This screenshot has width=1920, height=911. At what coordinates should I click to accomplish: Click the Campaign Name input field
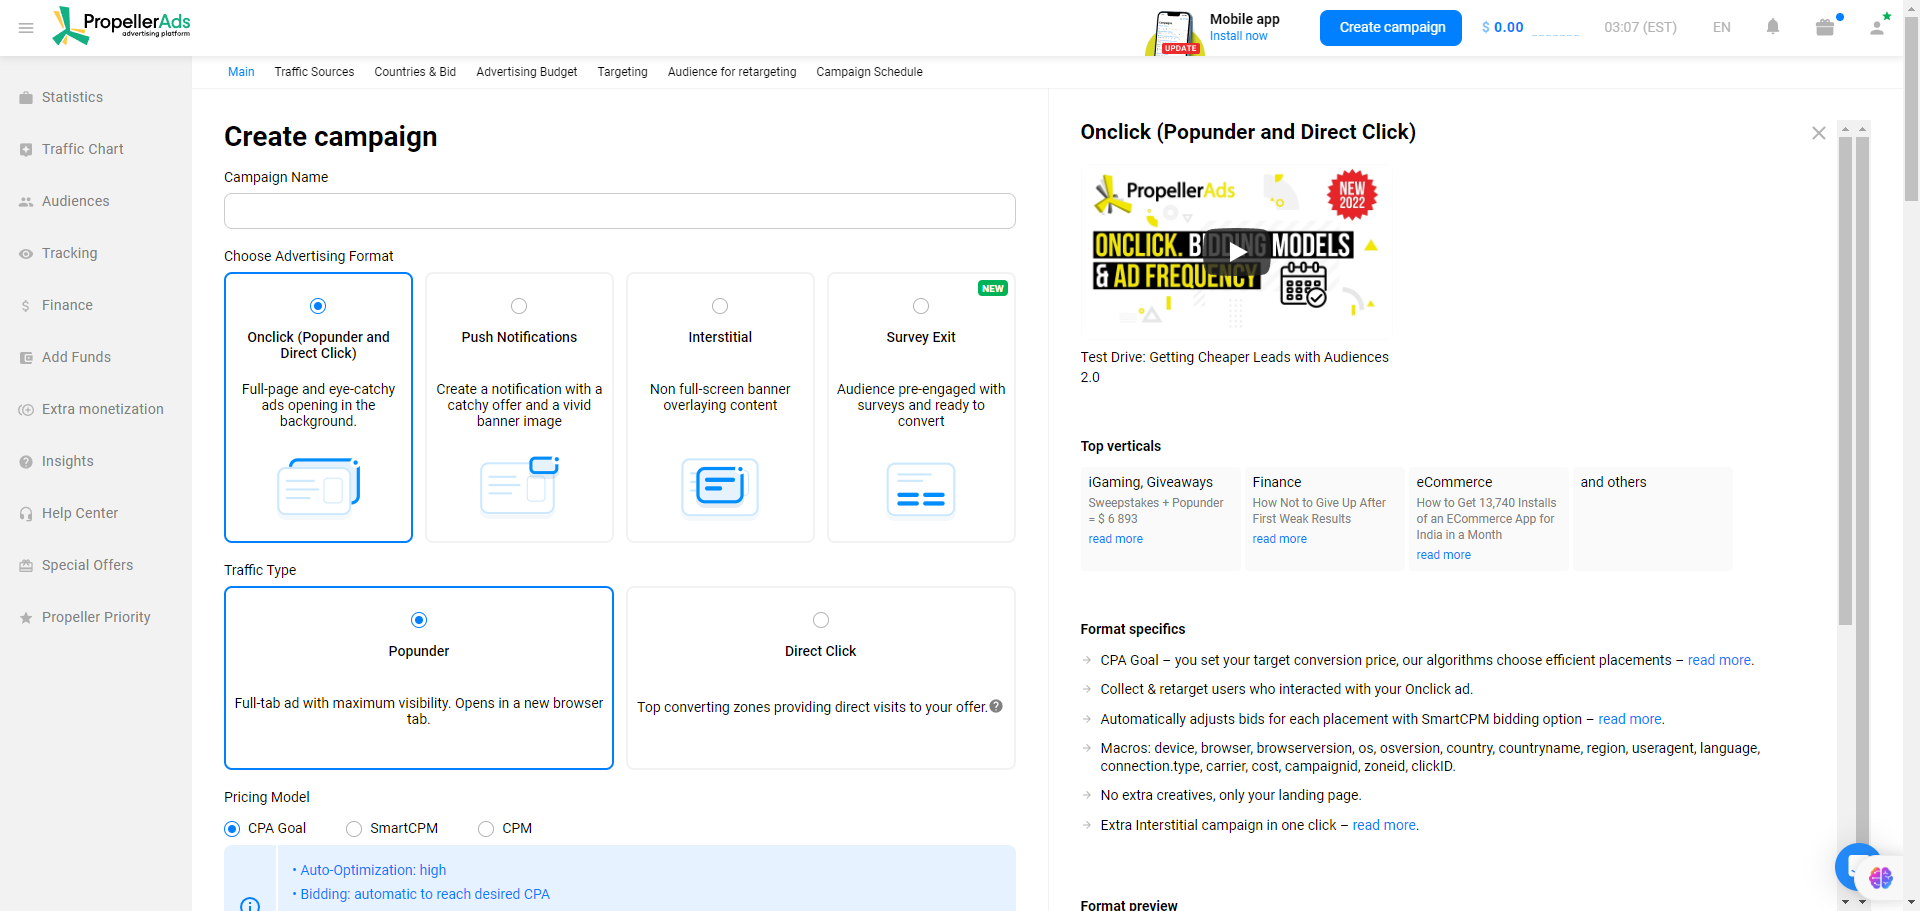click(x=619, y=211)
